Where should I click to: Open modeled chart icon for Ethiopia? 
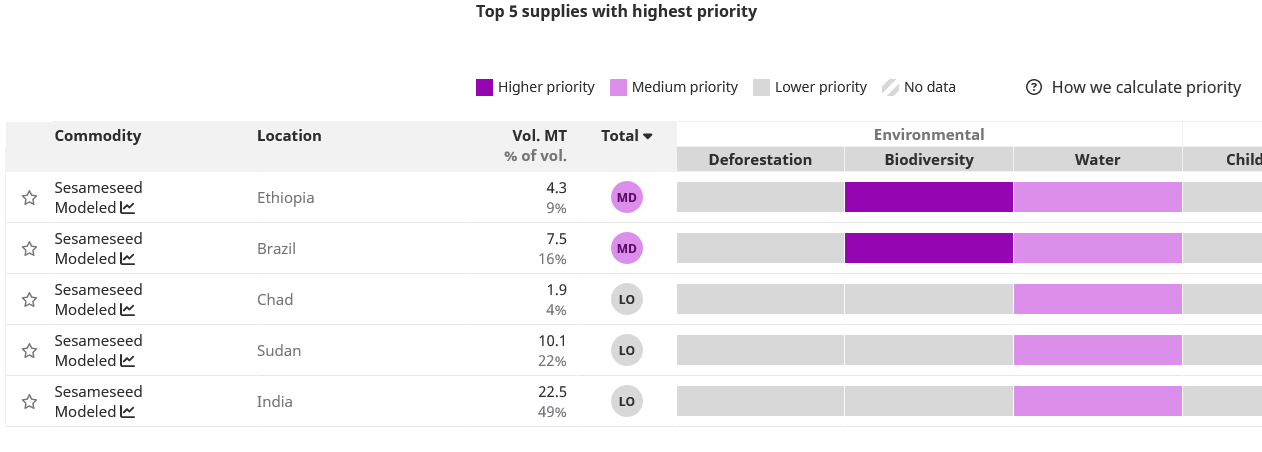(x=128, y=208)
